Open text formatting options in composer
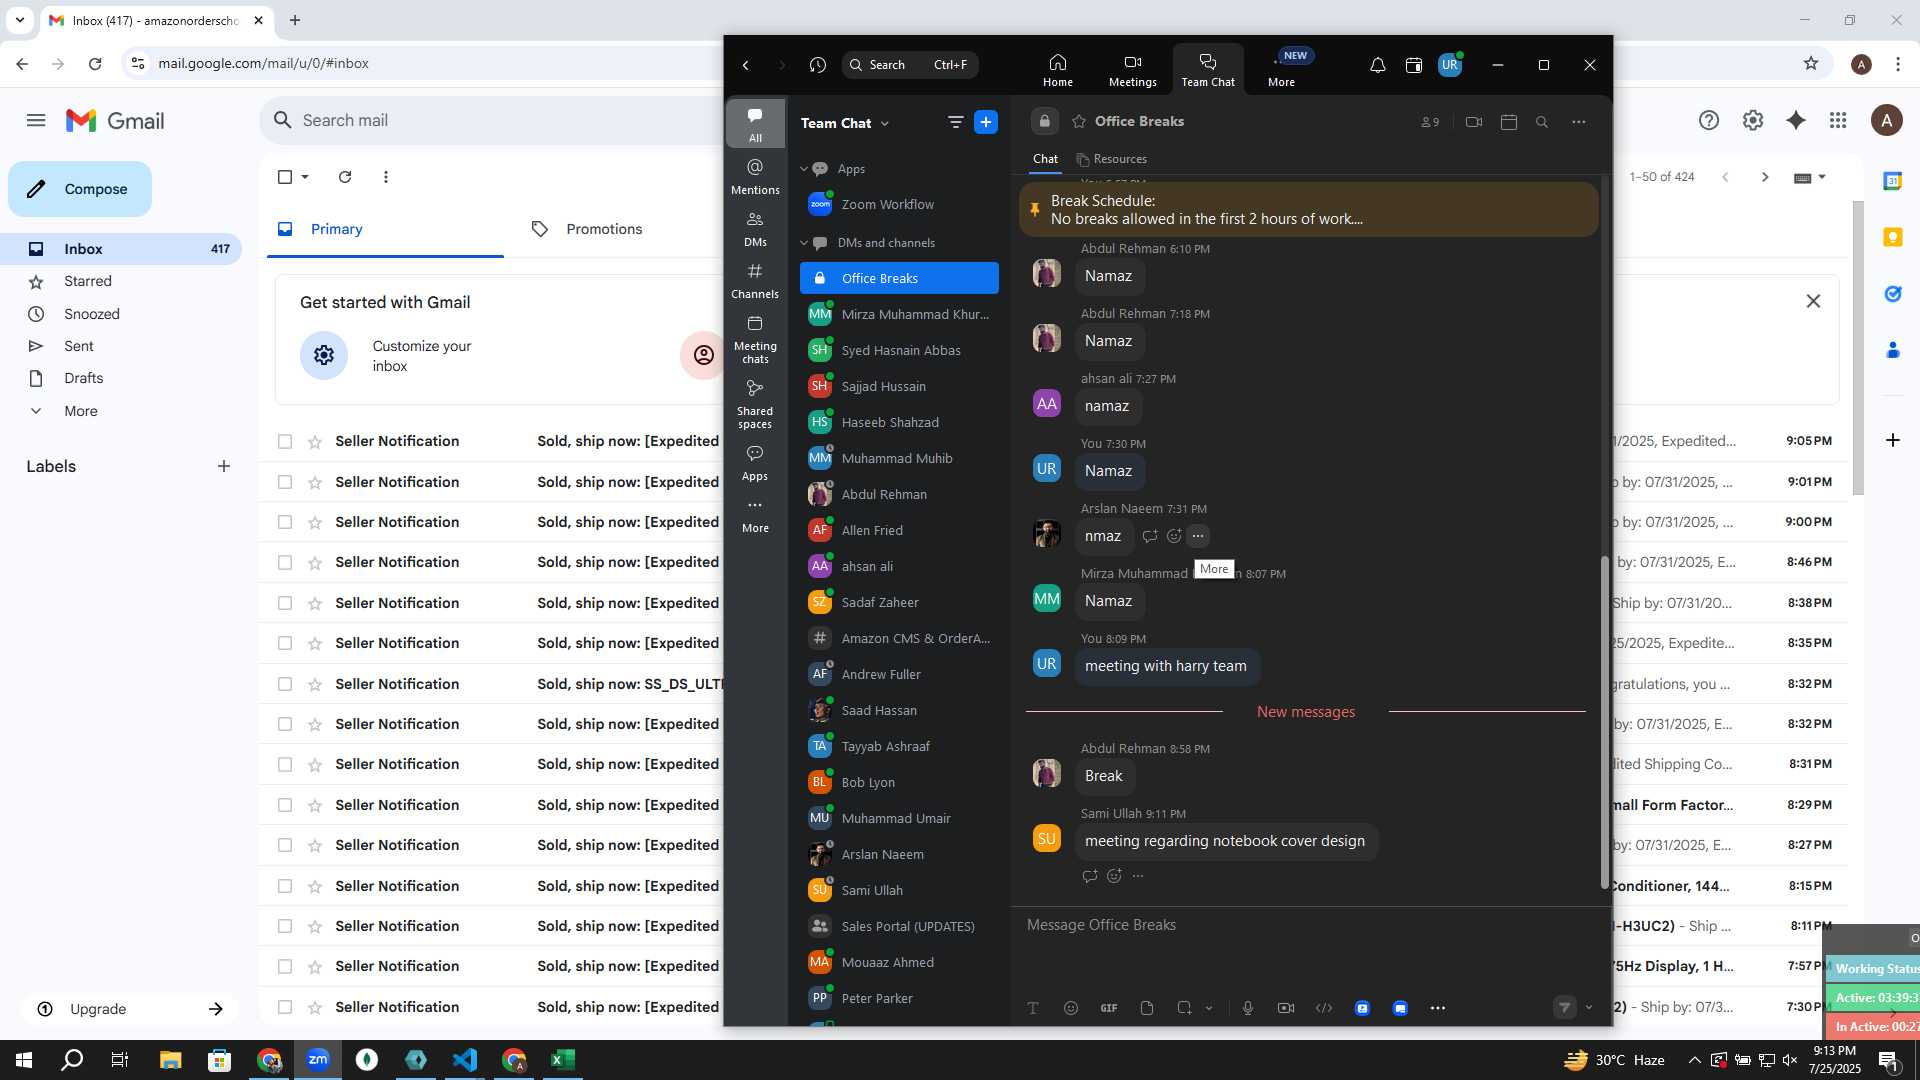This screenshot has width=1920, height=1080. pos(1033,1008)
